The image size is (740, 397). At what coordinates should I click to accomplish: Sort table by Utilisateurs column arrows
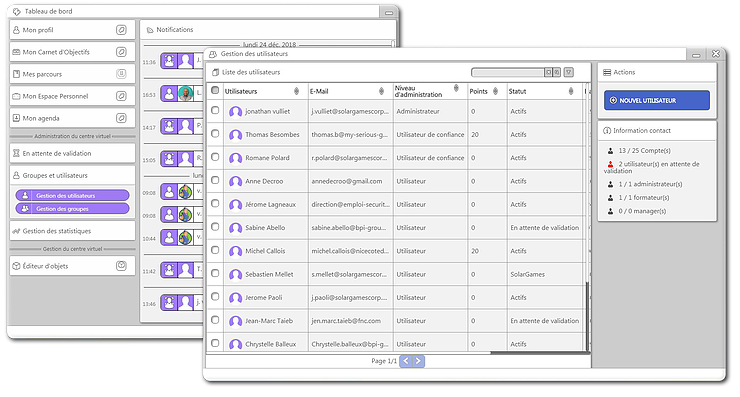point(296,91)
